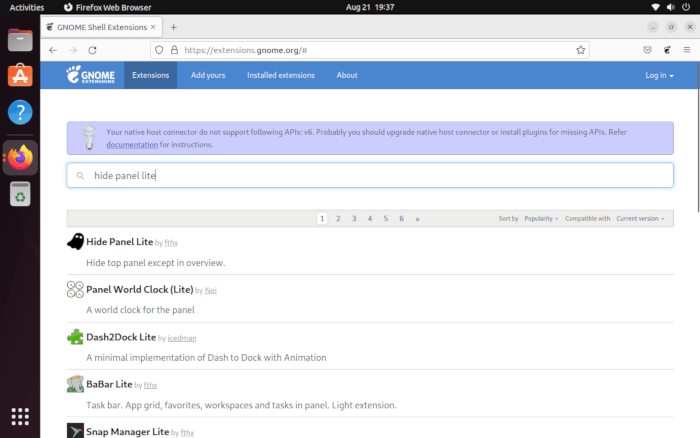Open the Dash2Dock Lite extension
Screen dimensions: 700x438
[121, 337]
